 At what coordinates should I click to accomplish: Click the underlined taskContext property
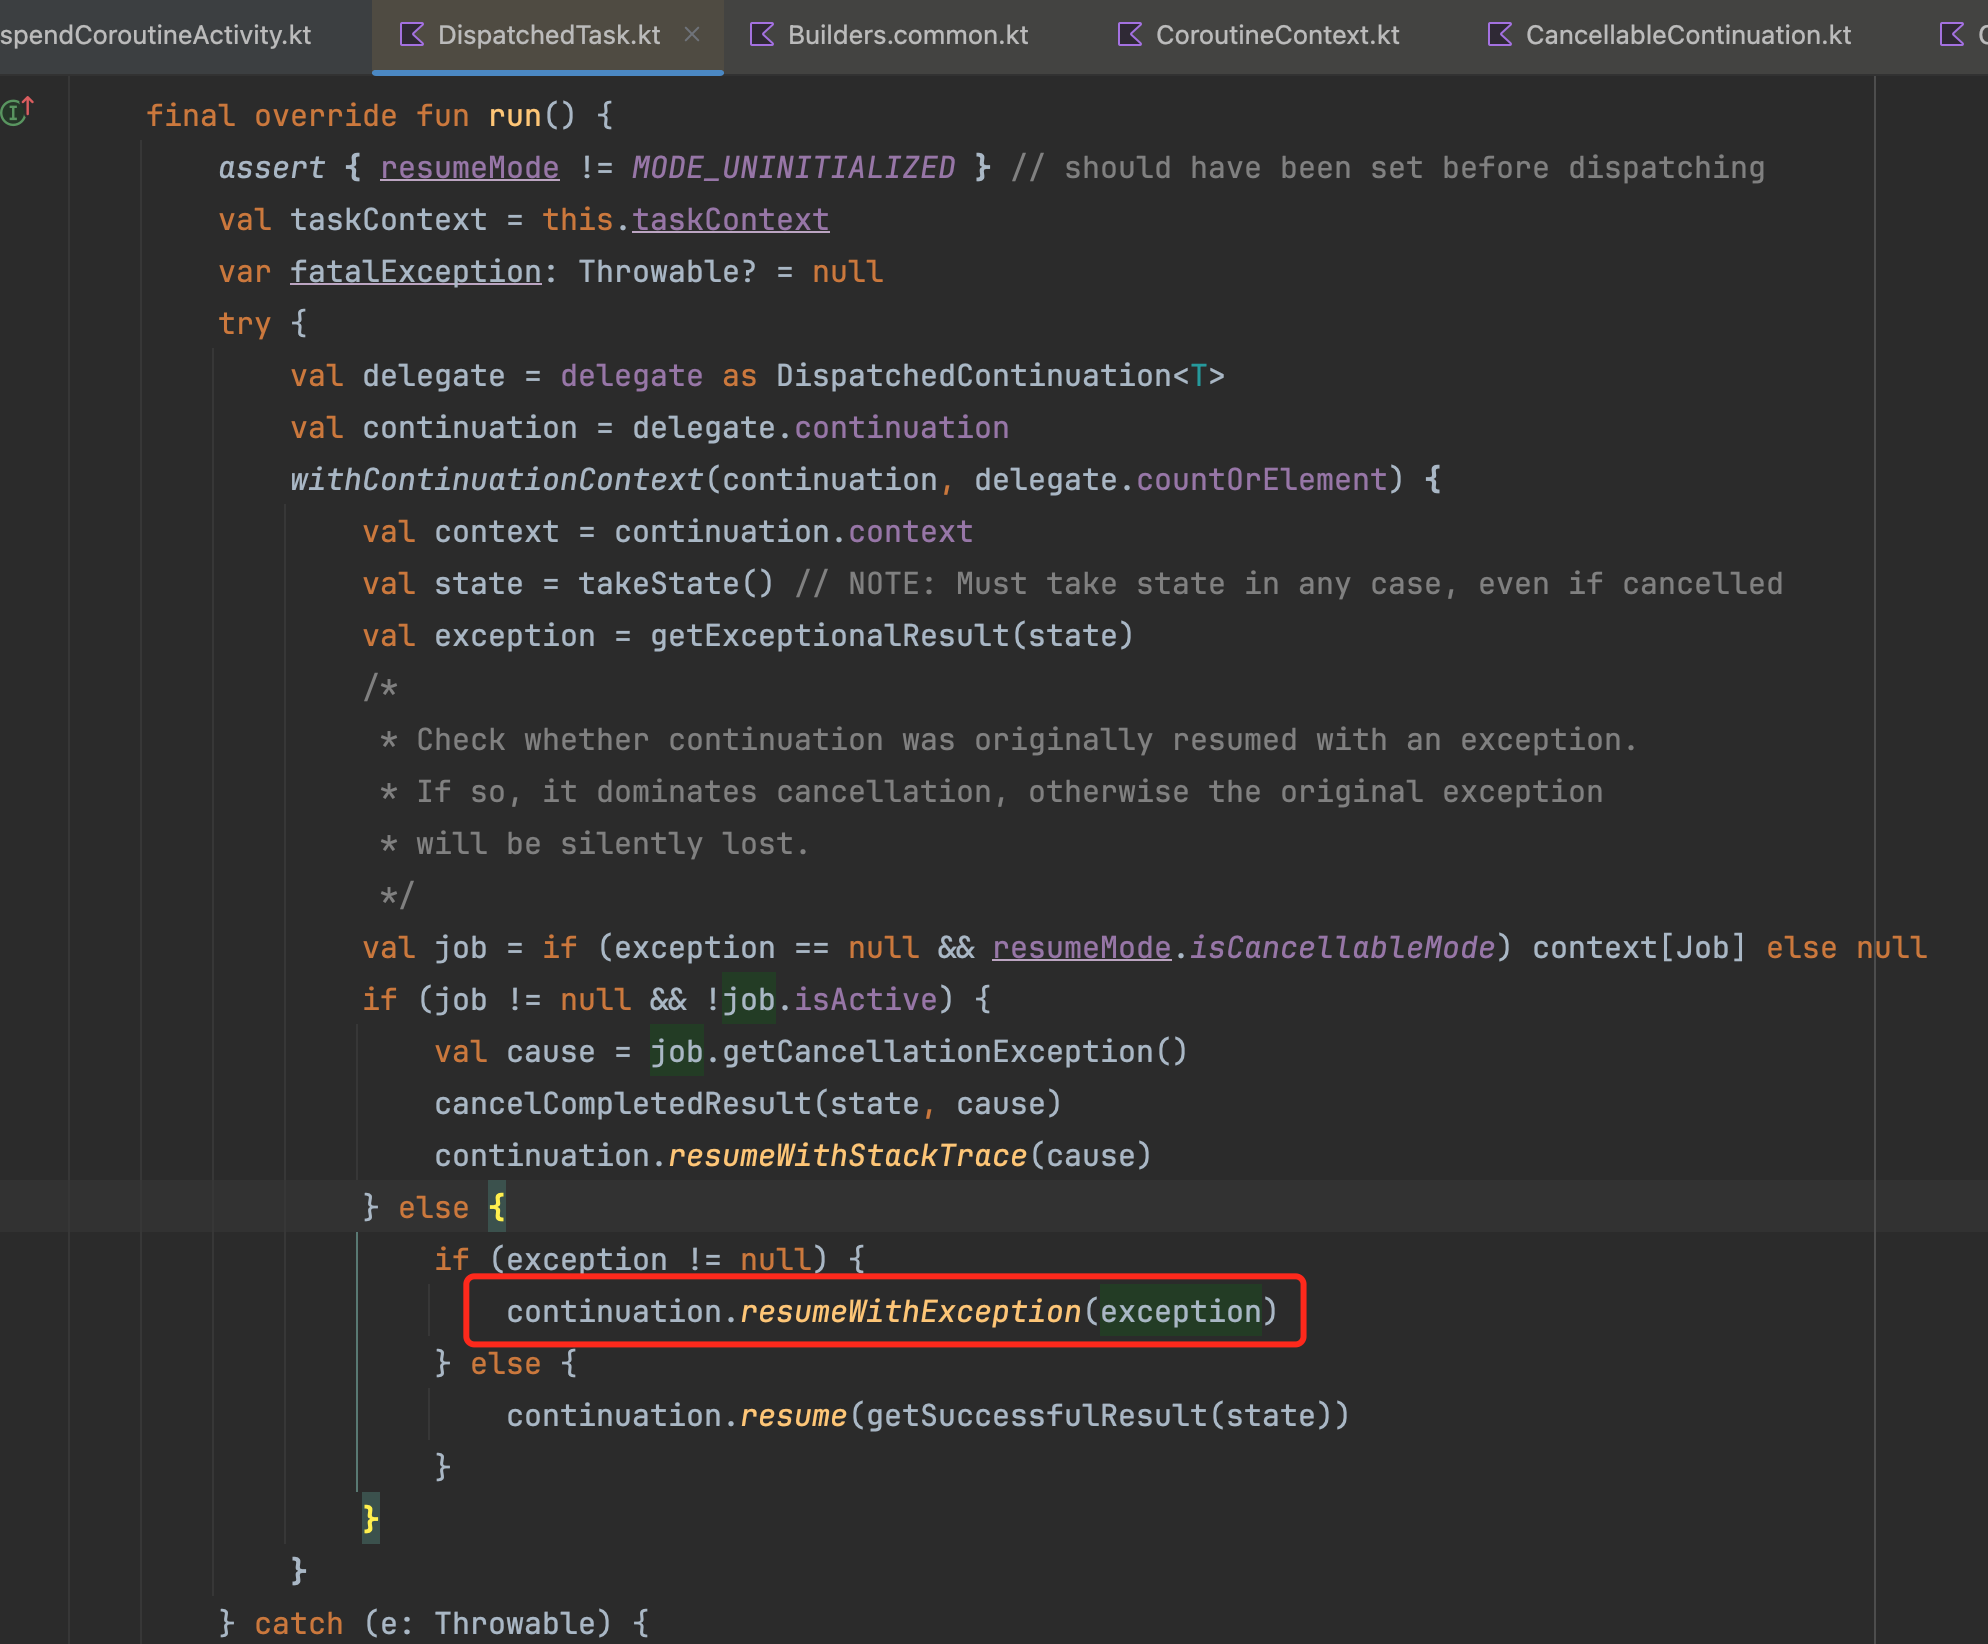pyautogui.click(x=730, y=219)
